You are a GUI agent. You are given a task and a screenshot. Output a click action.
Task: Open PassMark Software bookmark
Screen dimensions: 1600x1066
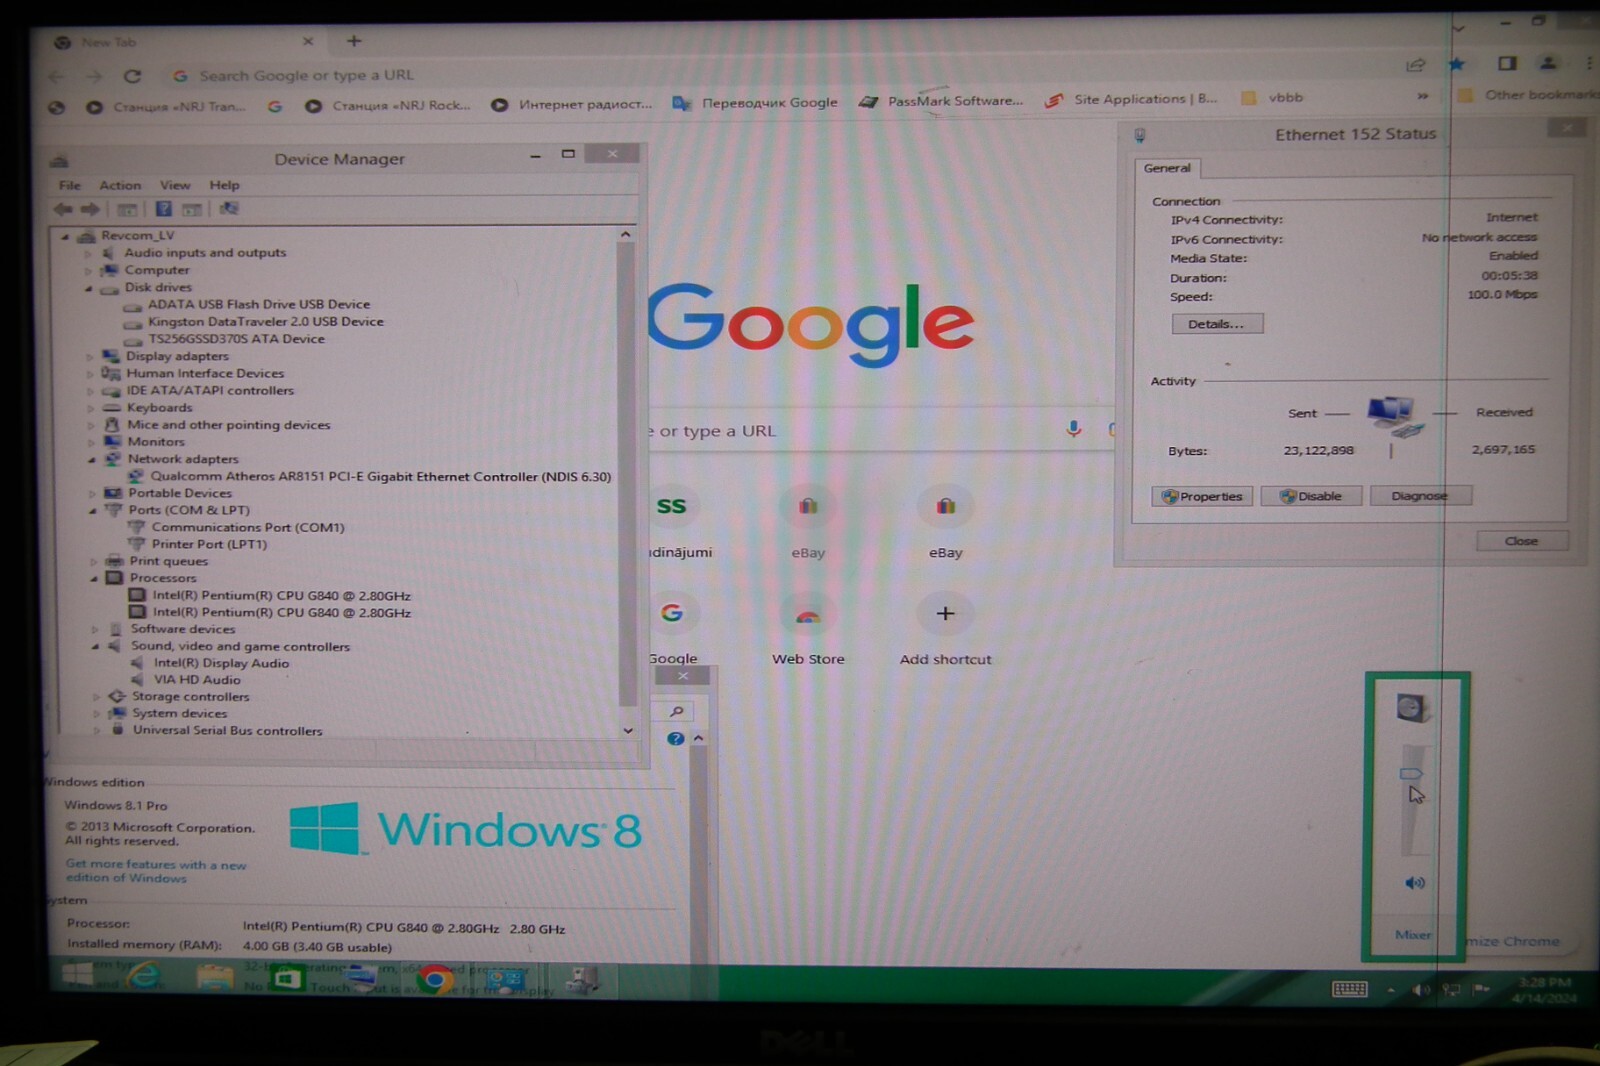coord(942,101)
